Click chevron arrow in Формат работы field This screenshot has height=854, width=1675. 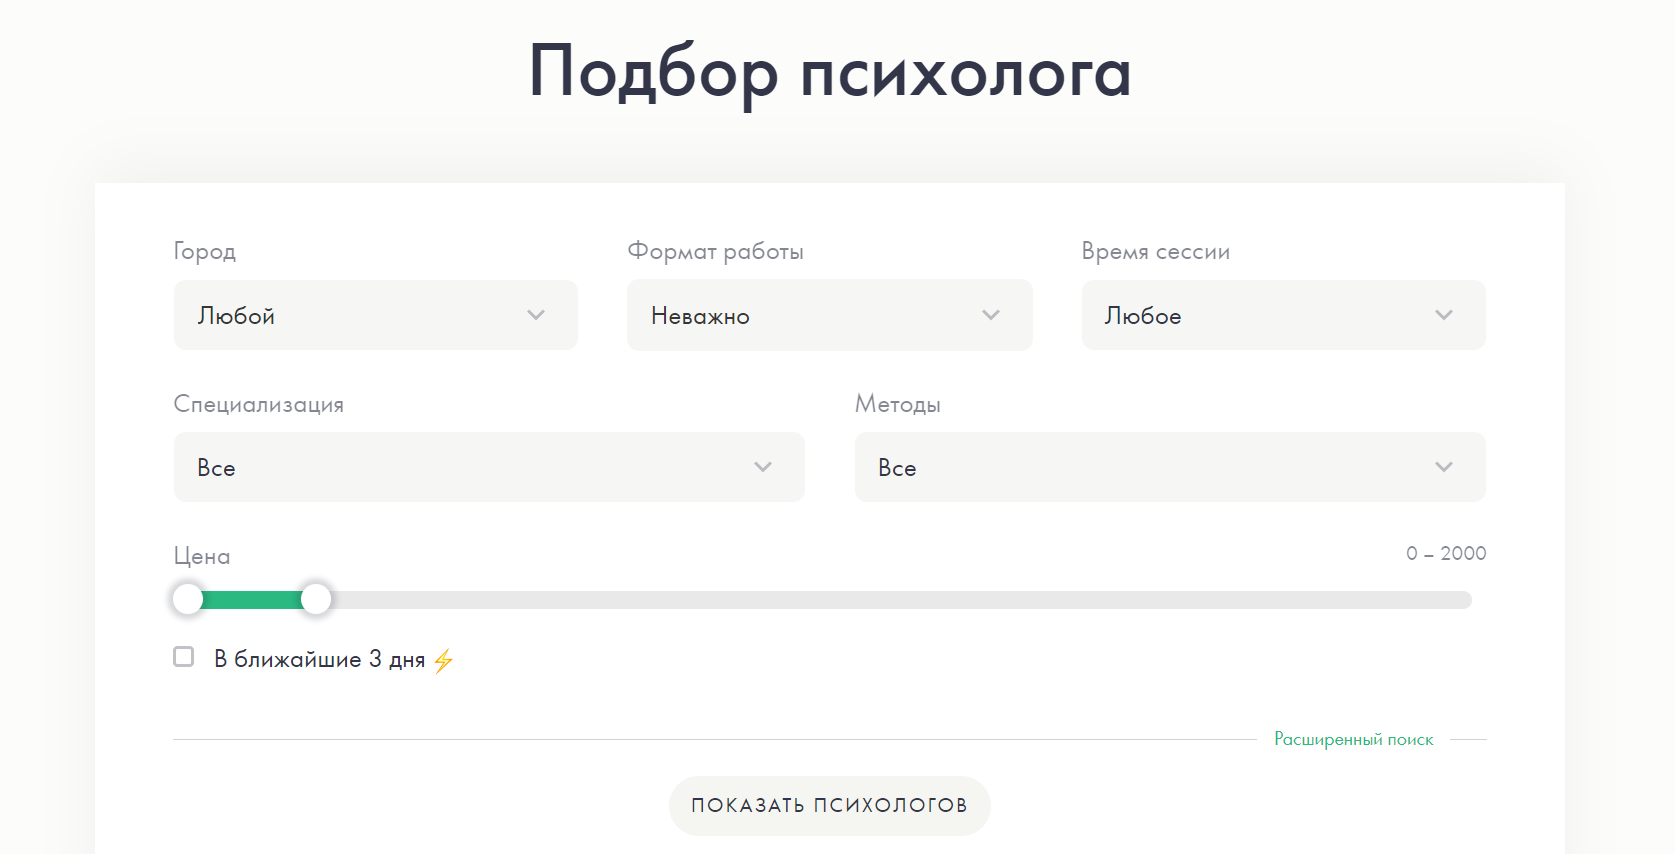pyautogui.click(x=991, y=315)
